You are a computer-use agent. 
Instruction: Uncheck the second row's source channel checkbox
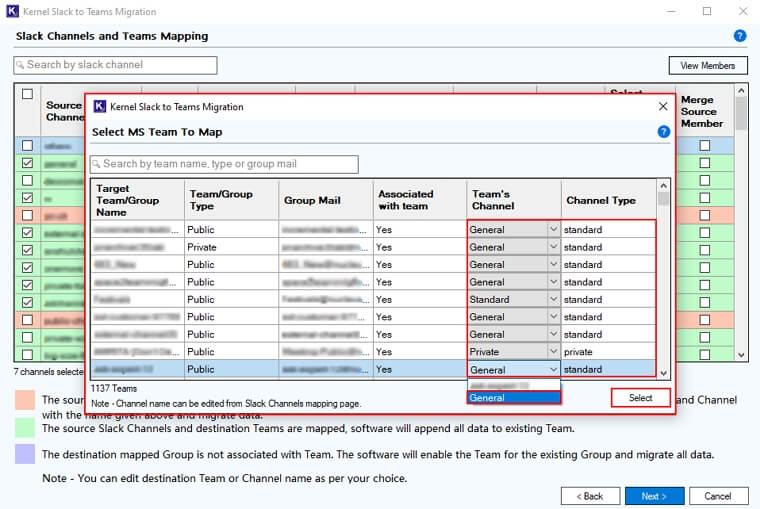pyautogui.click(x=28, y=163)
